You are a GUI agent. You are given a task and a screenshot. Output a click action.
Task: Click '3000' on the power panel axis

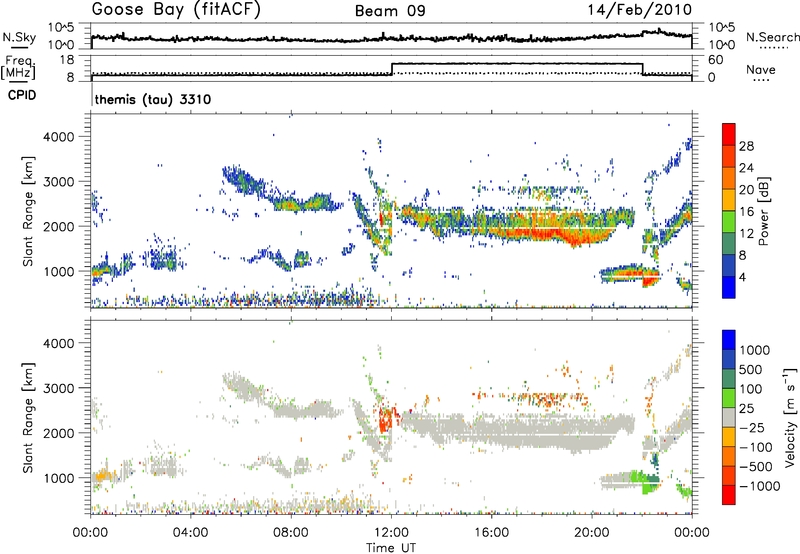pos(59,182)
